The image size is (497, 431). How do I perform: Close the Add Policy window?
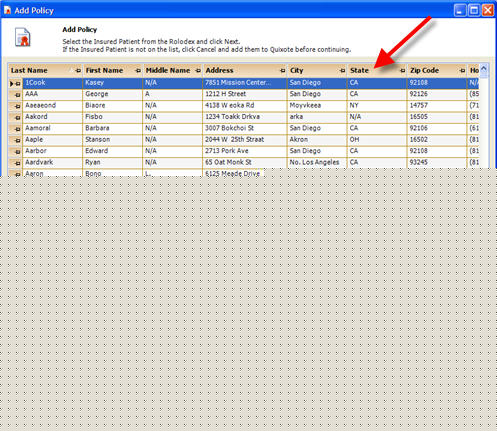[488, 10]
